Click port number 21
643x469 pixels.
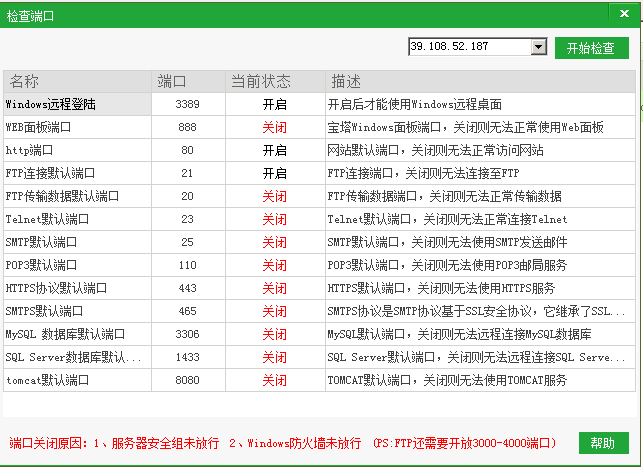click(x=187, y=173)
